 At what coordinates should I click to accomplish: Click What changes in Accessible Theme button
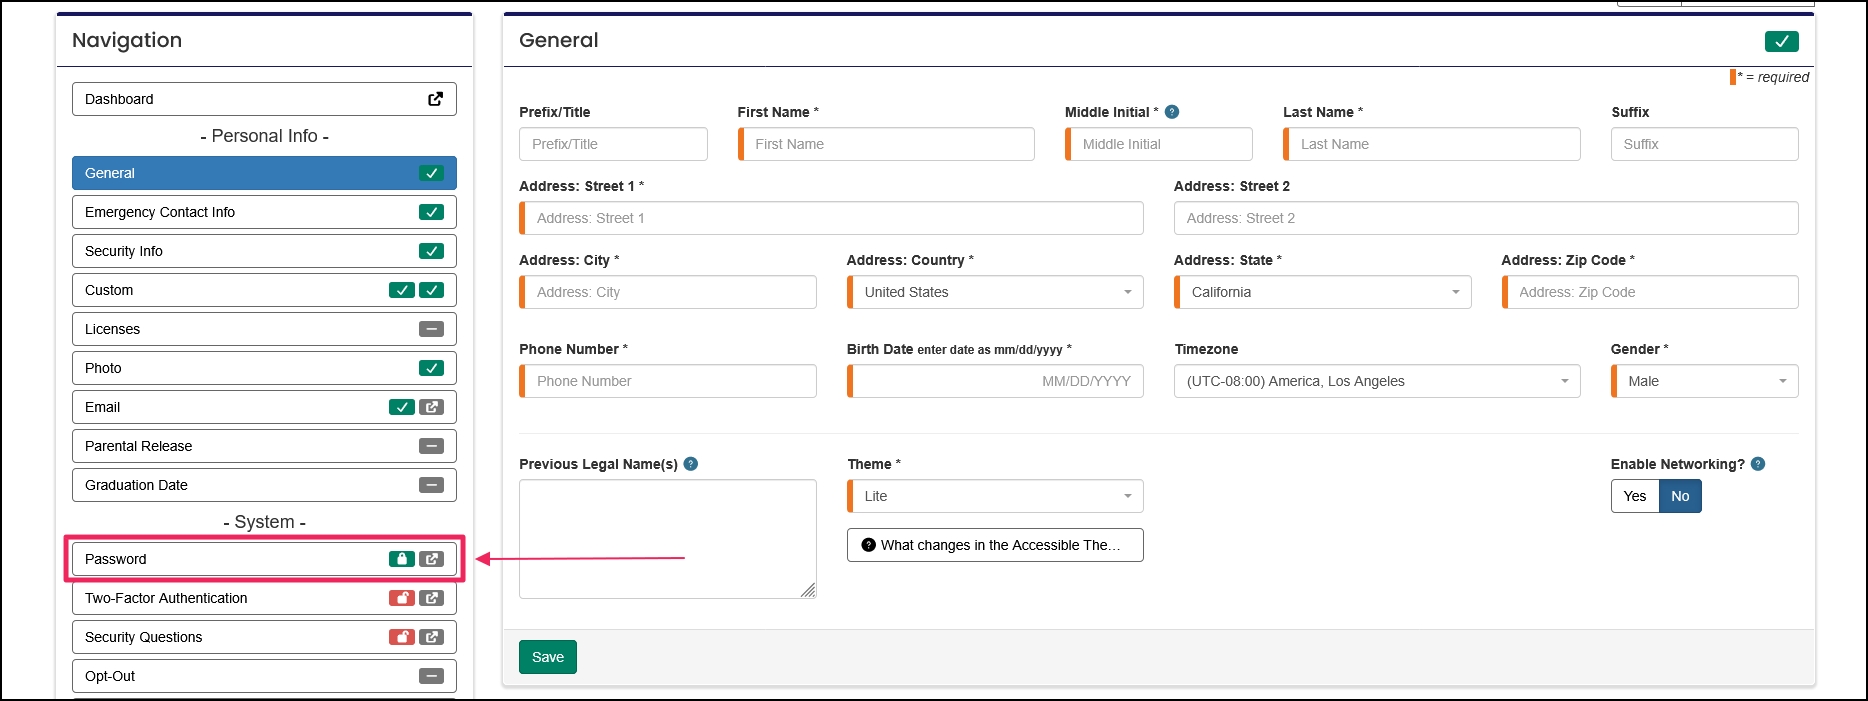click(995, 545)
